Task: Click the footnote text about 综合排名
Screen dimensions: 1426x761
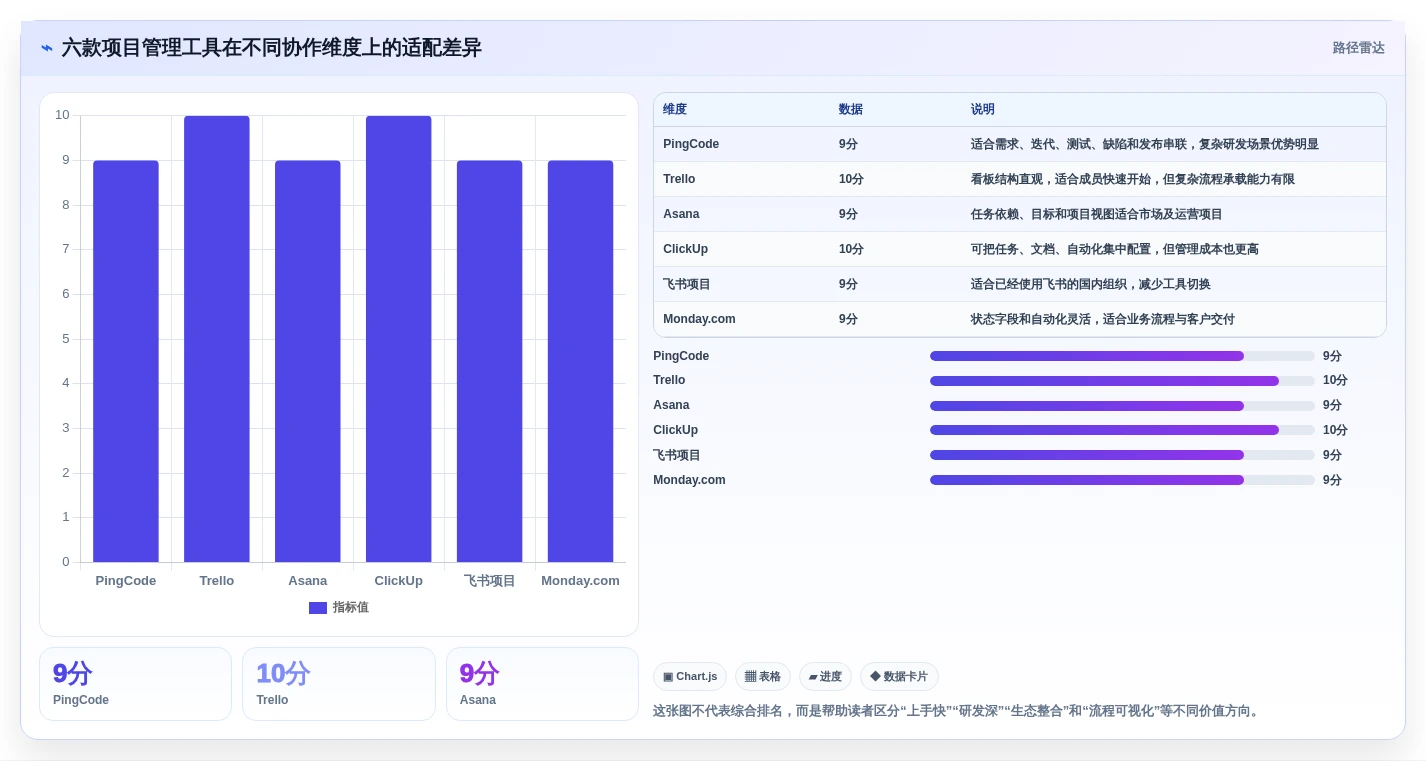Action: pyautogui.click(x=958, y=711)
